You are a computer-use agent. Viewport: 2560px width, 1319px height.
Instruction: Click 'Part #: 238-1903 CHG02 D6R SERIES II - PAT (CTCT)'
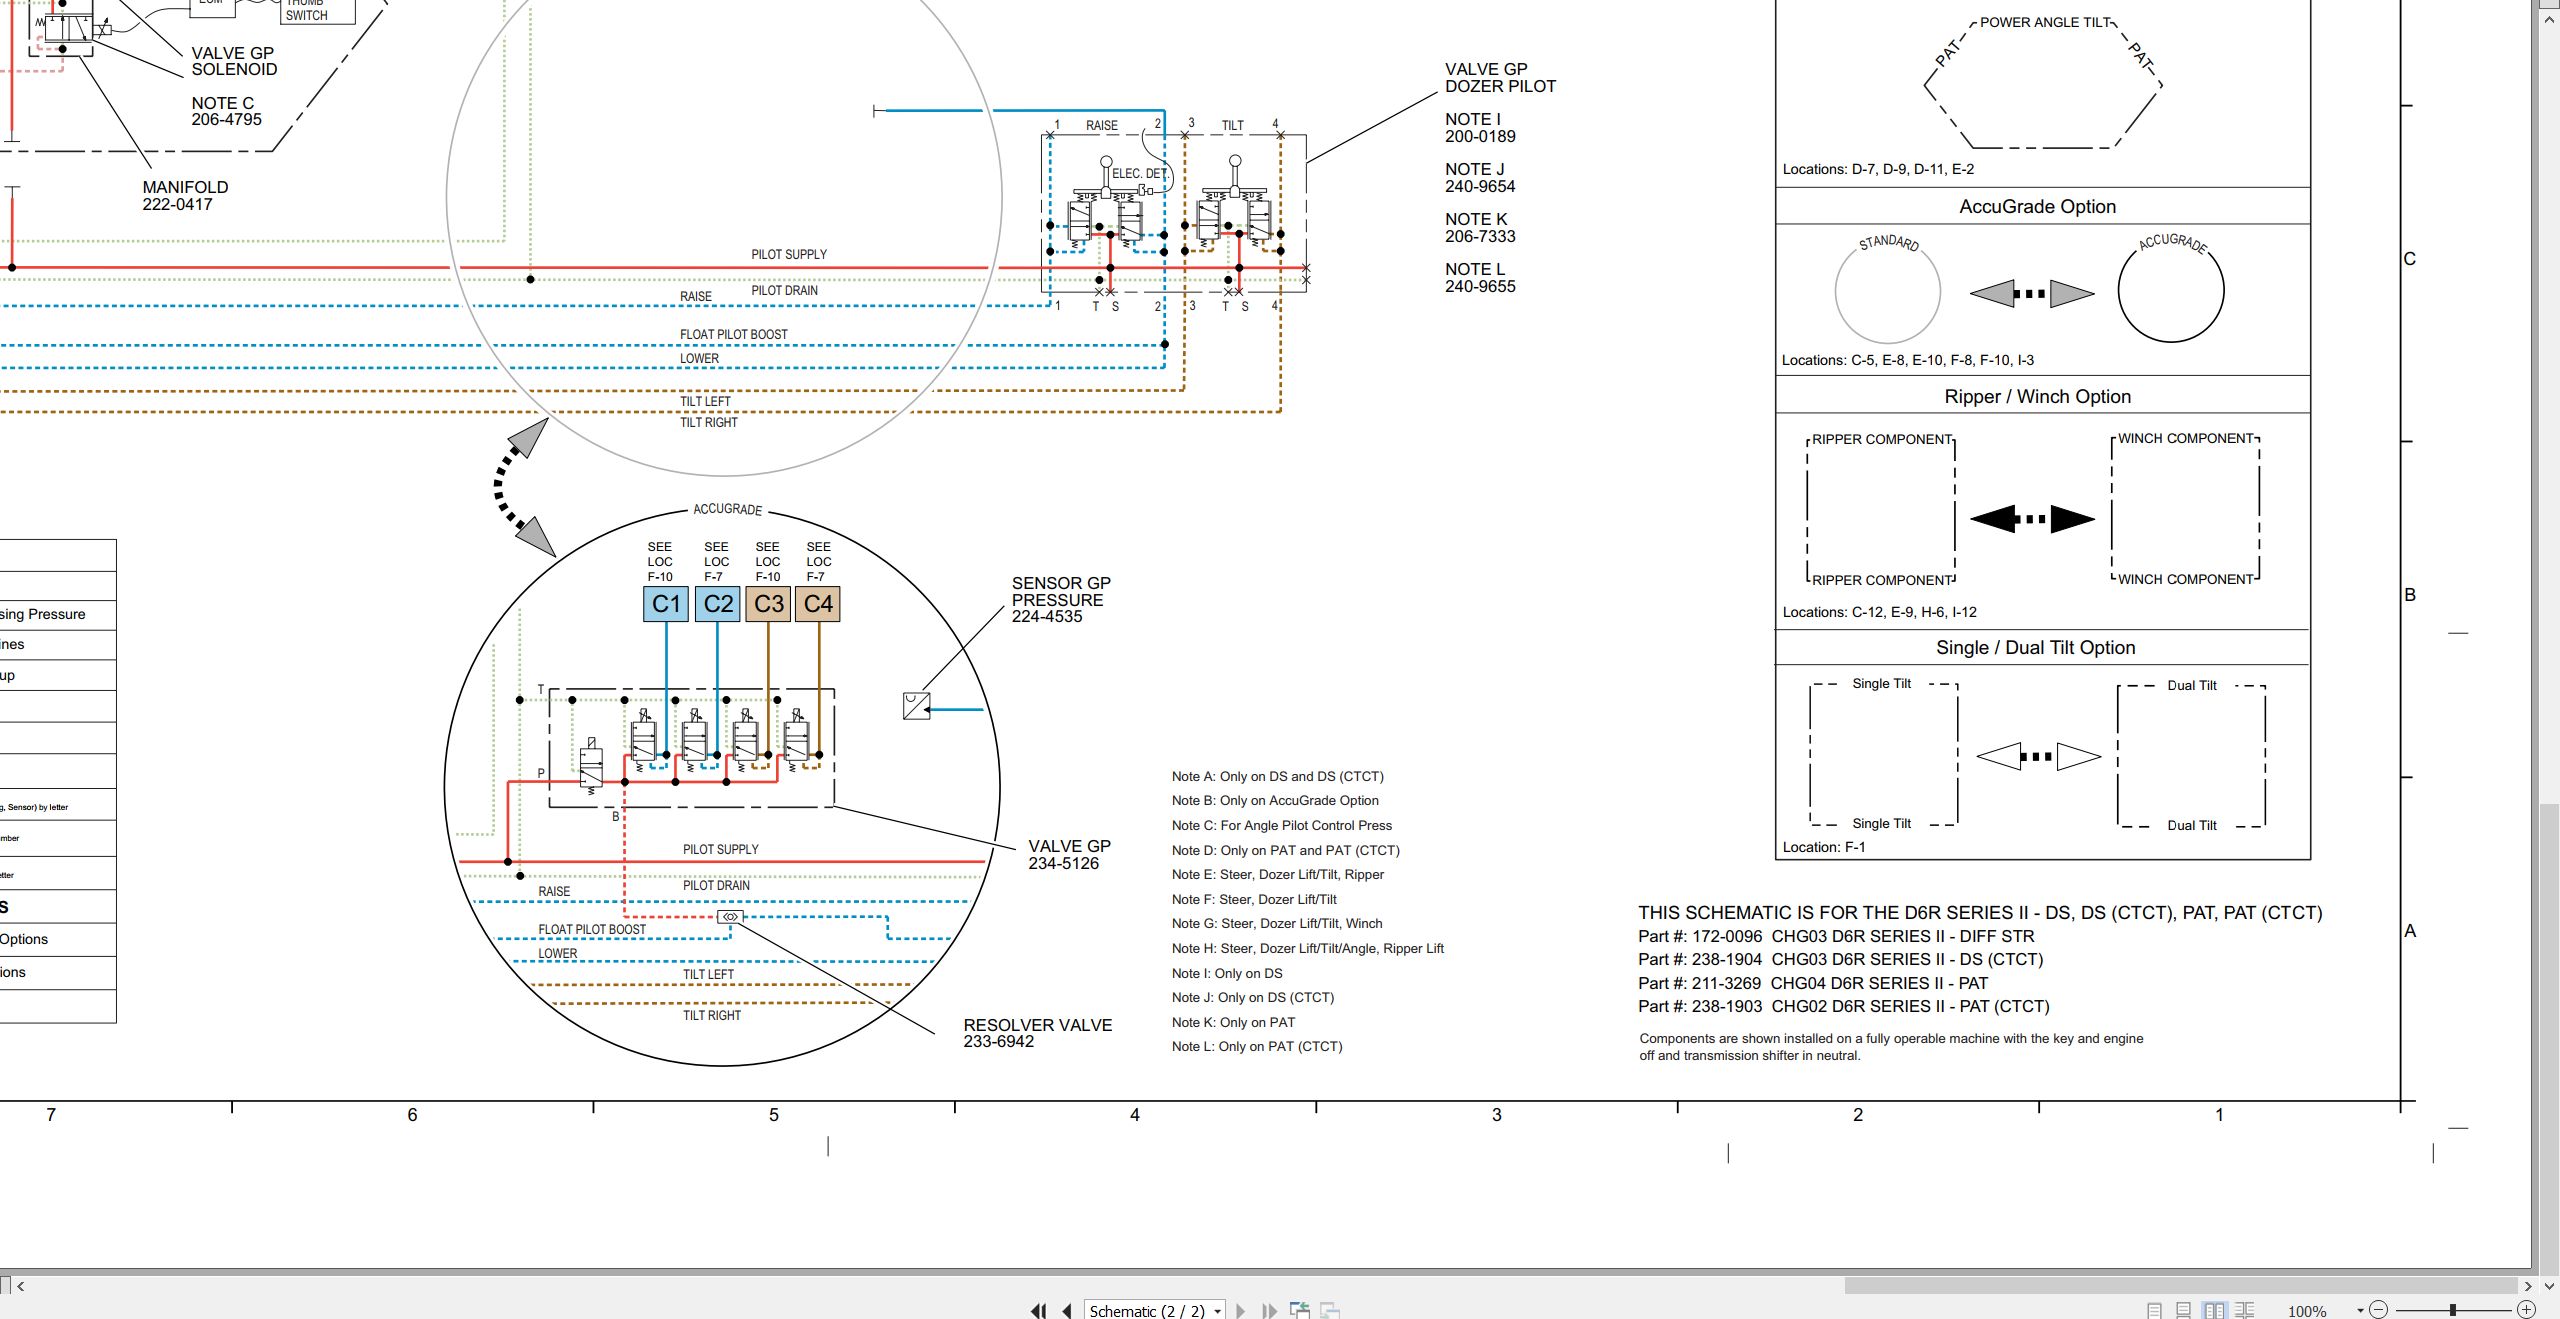coord(1843,1006)
